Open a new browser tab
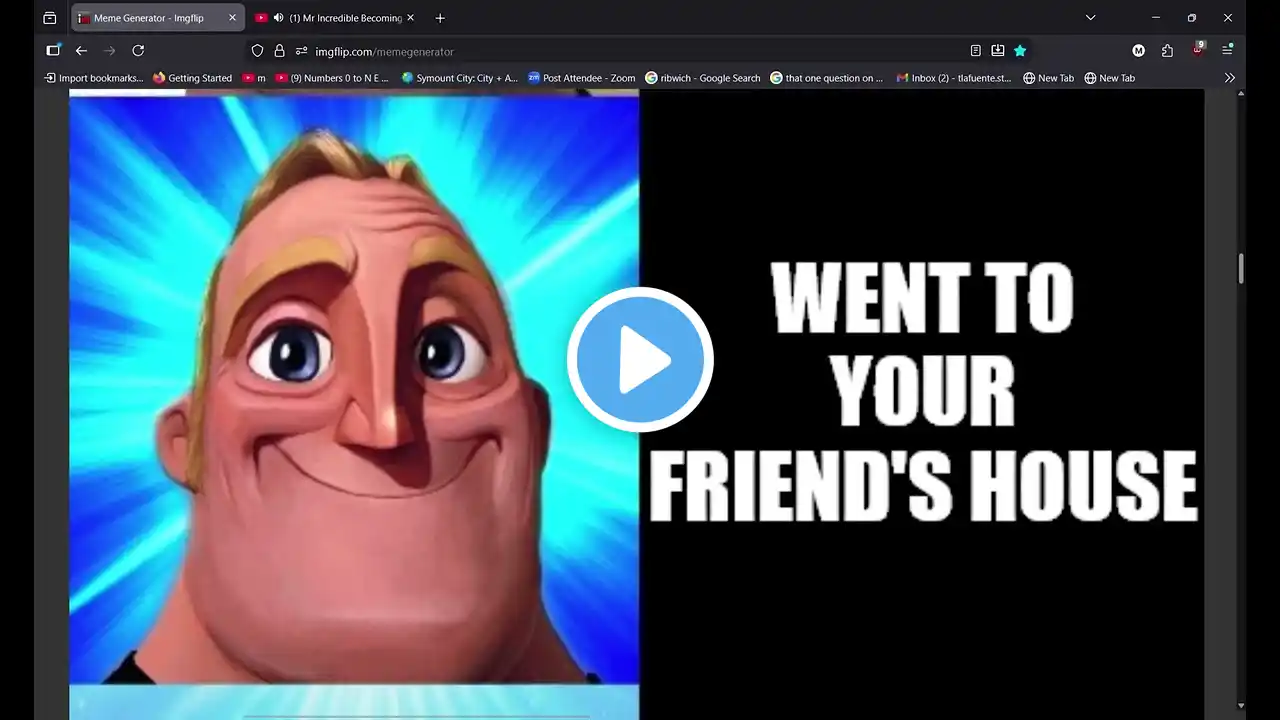Screen dimensions: 1280x720 pos(440,18)
